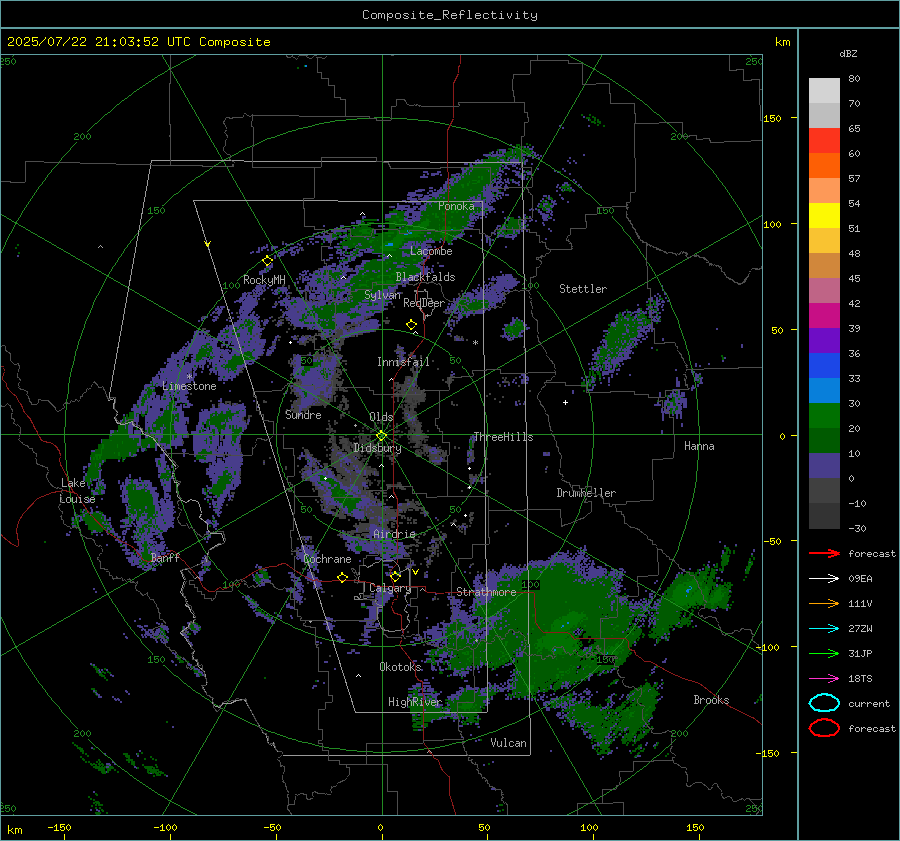Select the purple 39–36 dBZ swatch
Image resolution: width=900 pixels, height=841 pixels.
(824, 340)
